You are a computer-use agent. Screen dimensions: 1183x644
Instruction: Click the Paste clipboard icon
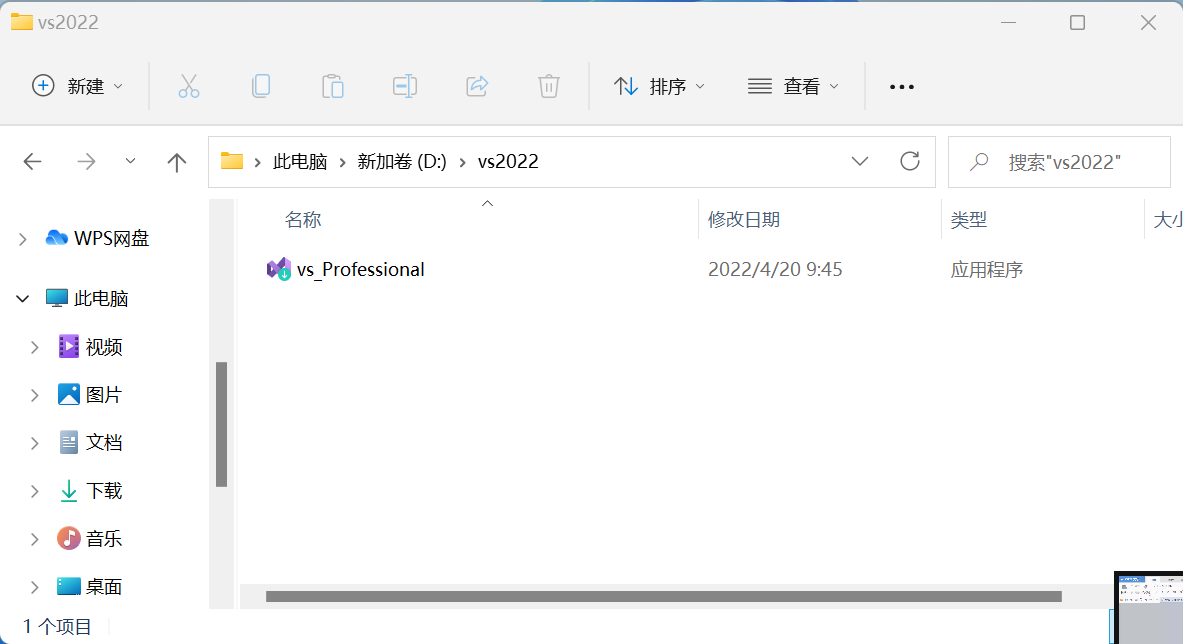tap(333, 87)
